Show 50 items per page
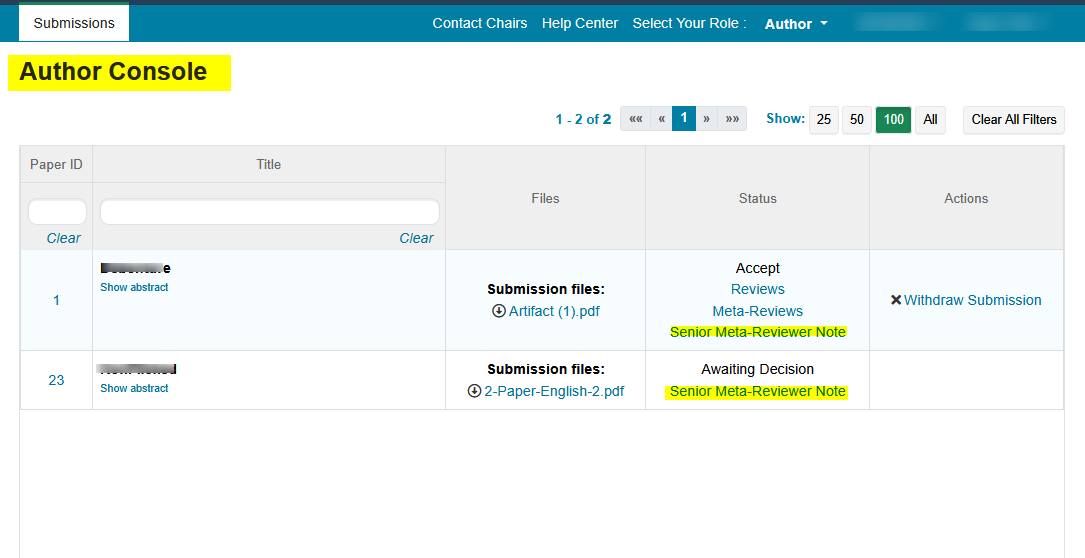Viewport: 1085px width, 558px height. [x=857, y=119]
